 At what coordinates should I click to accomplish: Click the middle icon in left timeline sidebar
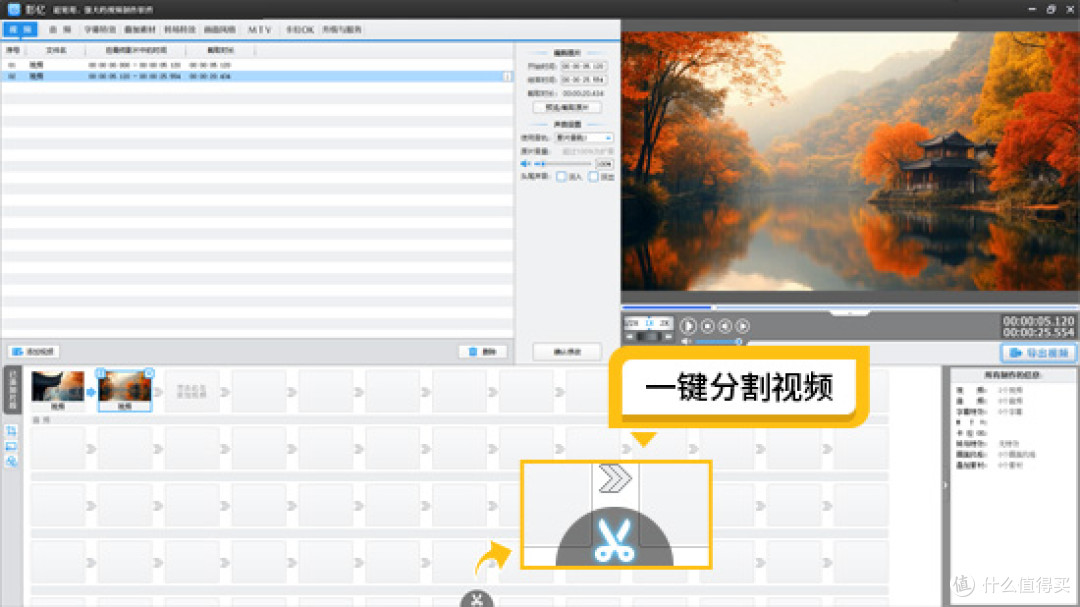[12, 446]
